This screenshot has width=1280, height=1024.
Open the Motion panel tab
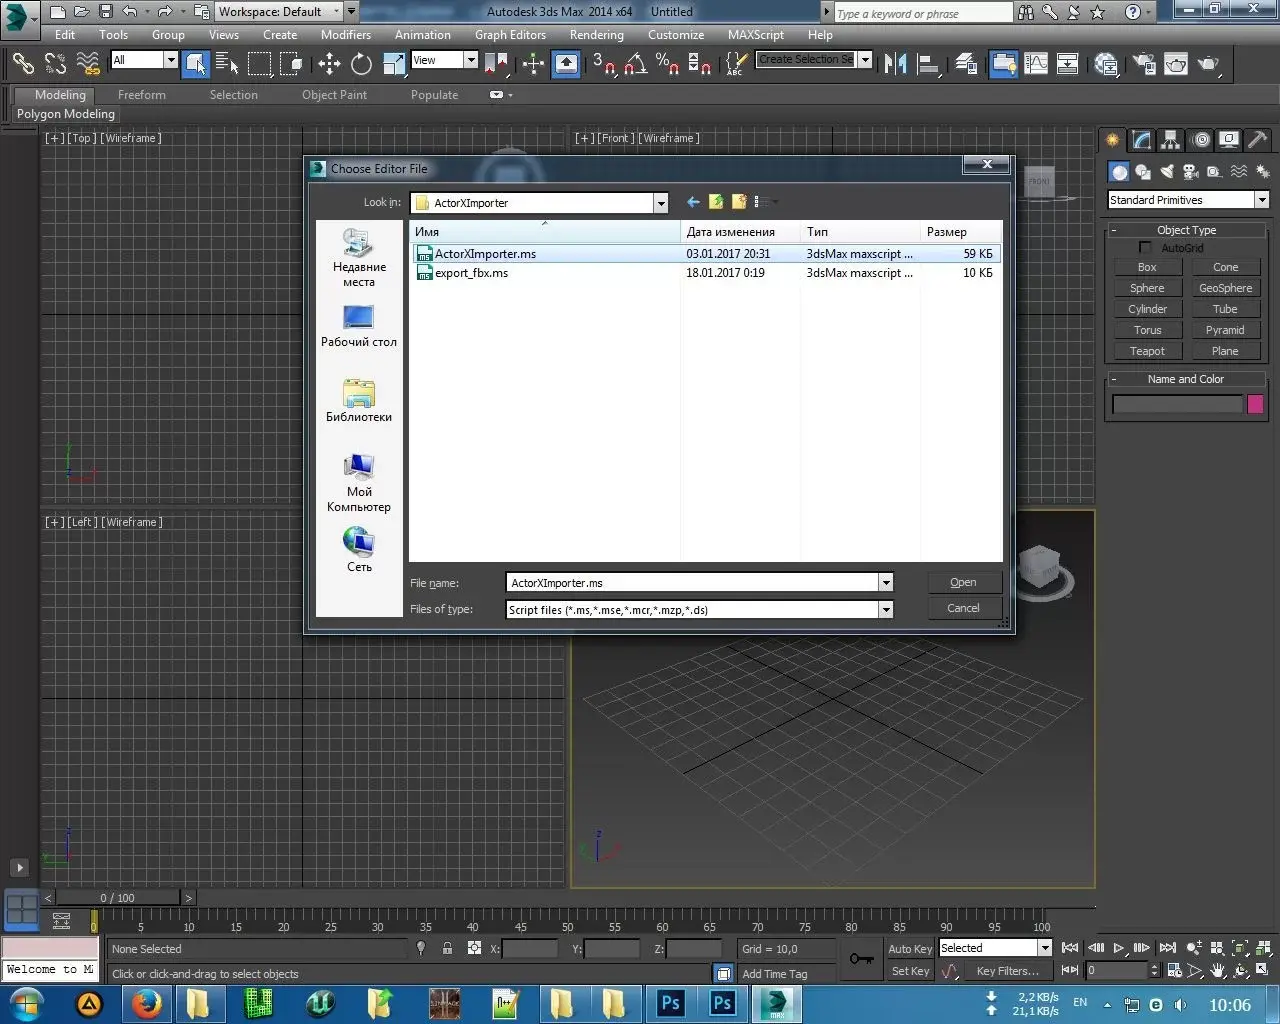pyautogui.click(x=1201, y=140)
